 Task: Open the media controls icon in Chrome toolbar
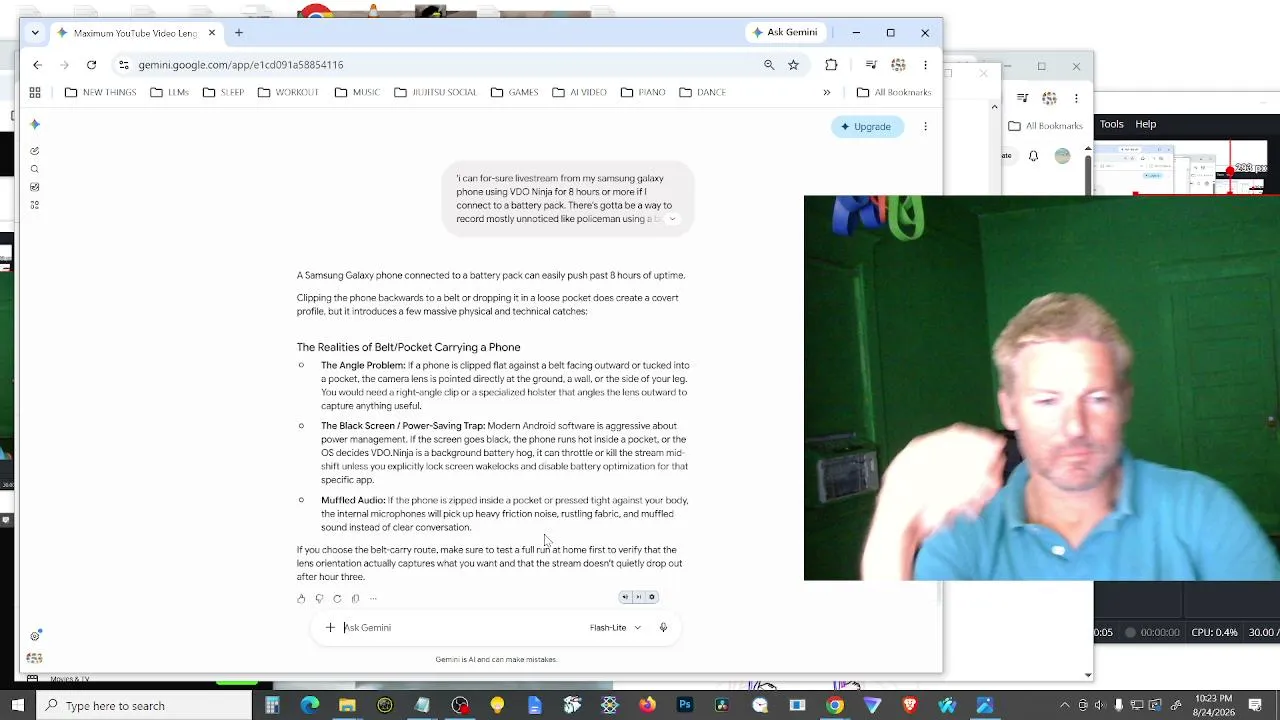coord(871,65)
